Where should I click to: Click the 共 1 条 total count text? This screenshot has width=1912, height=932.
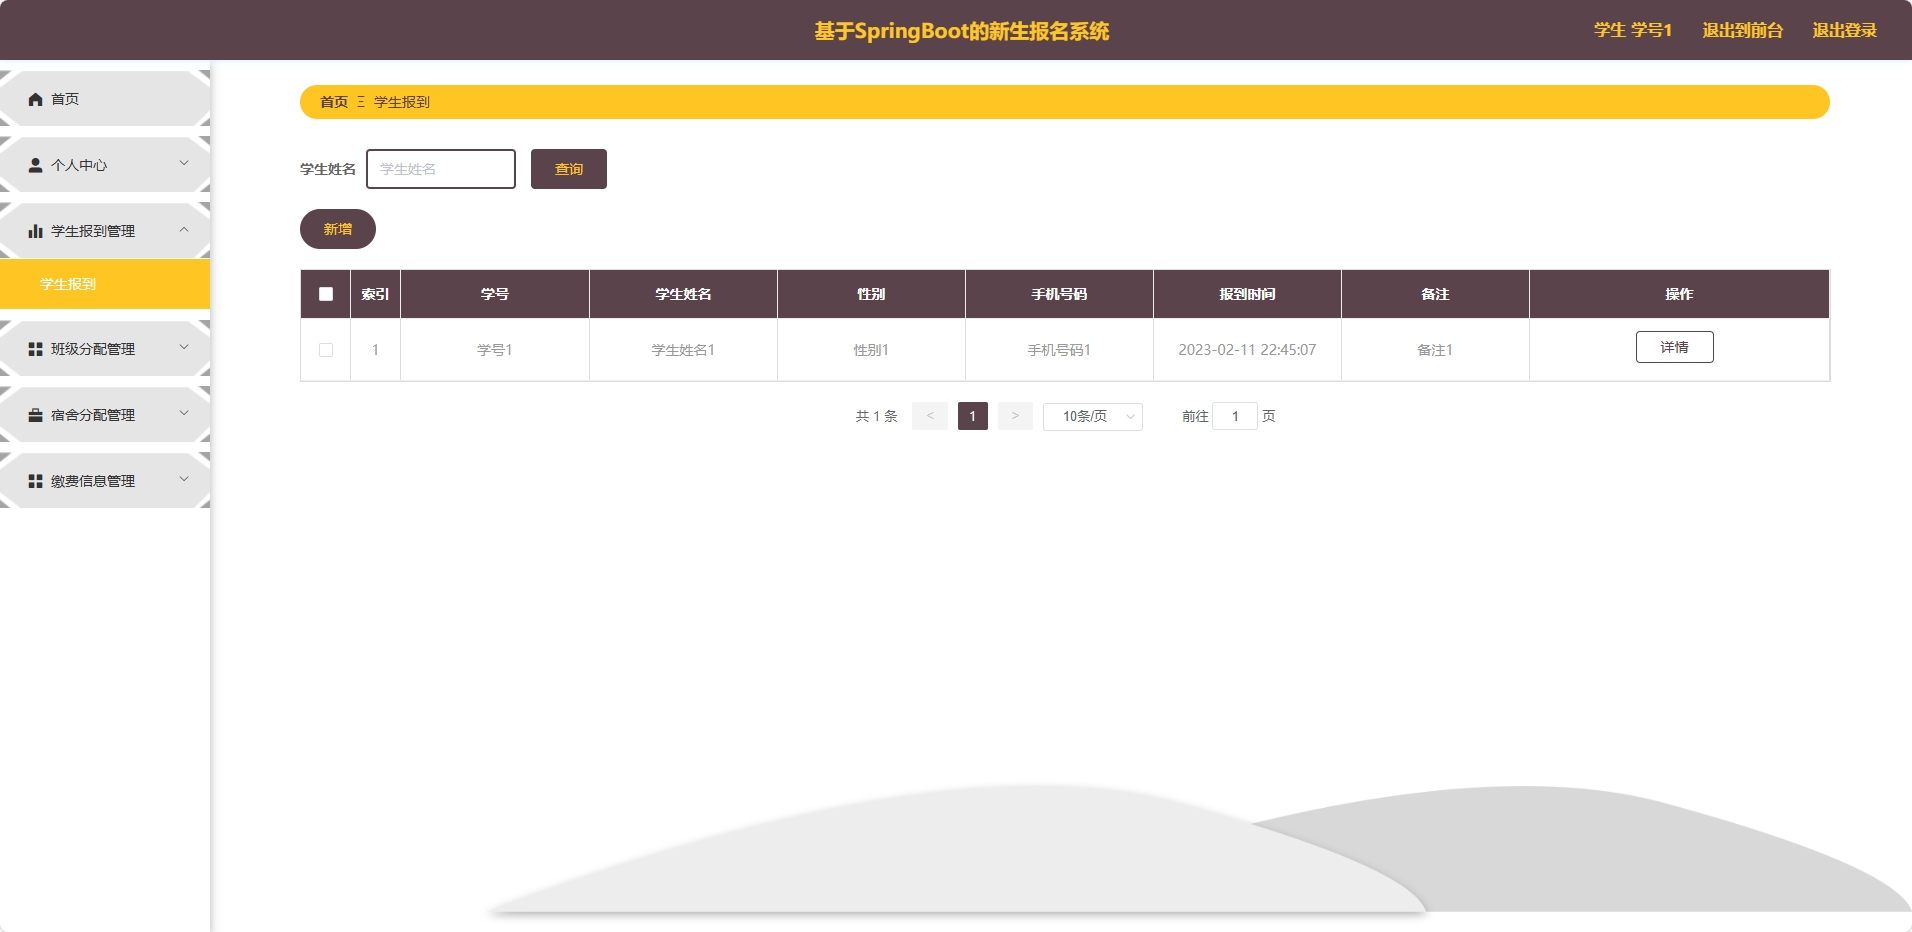tap(876, 416)
